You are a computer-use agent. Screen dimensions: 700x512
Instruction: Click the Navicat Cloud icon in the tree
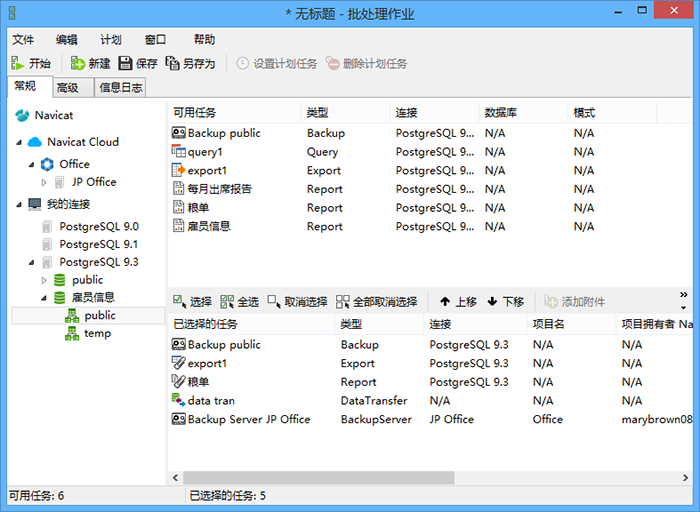(35, 142)
